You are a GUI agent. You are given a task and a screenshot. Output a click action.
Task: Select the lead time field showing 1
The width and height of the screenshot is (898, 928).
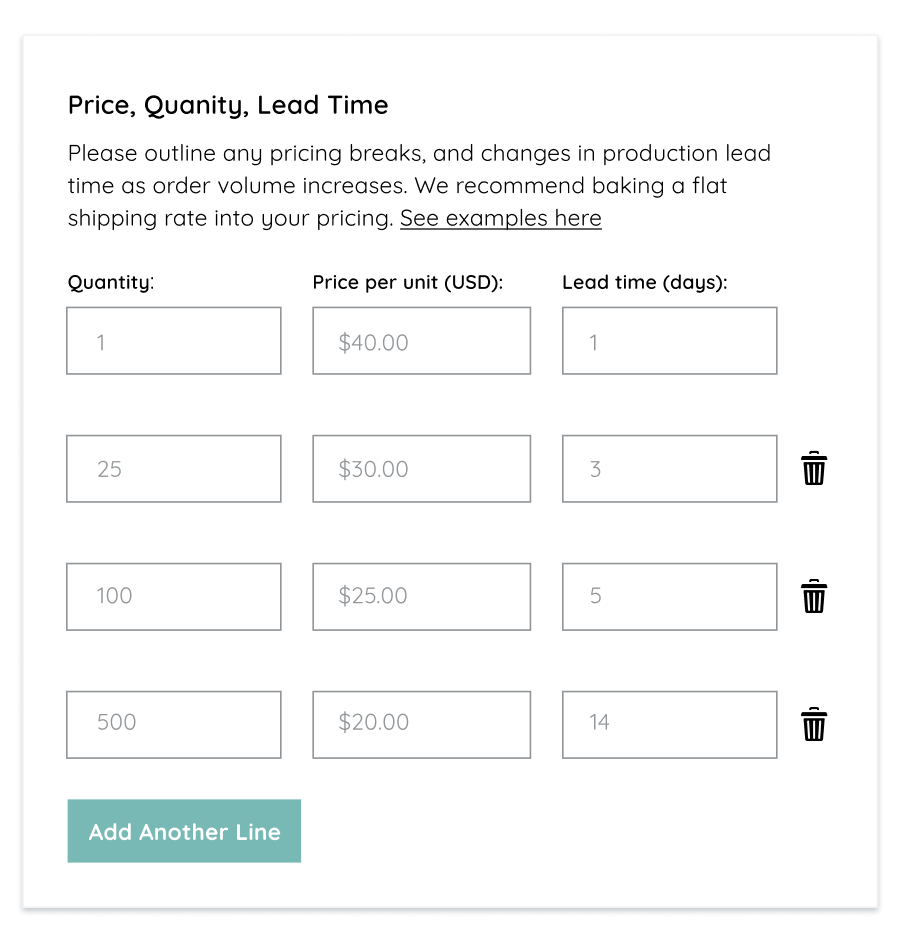coord(669,341)
